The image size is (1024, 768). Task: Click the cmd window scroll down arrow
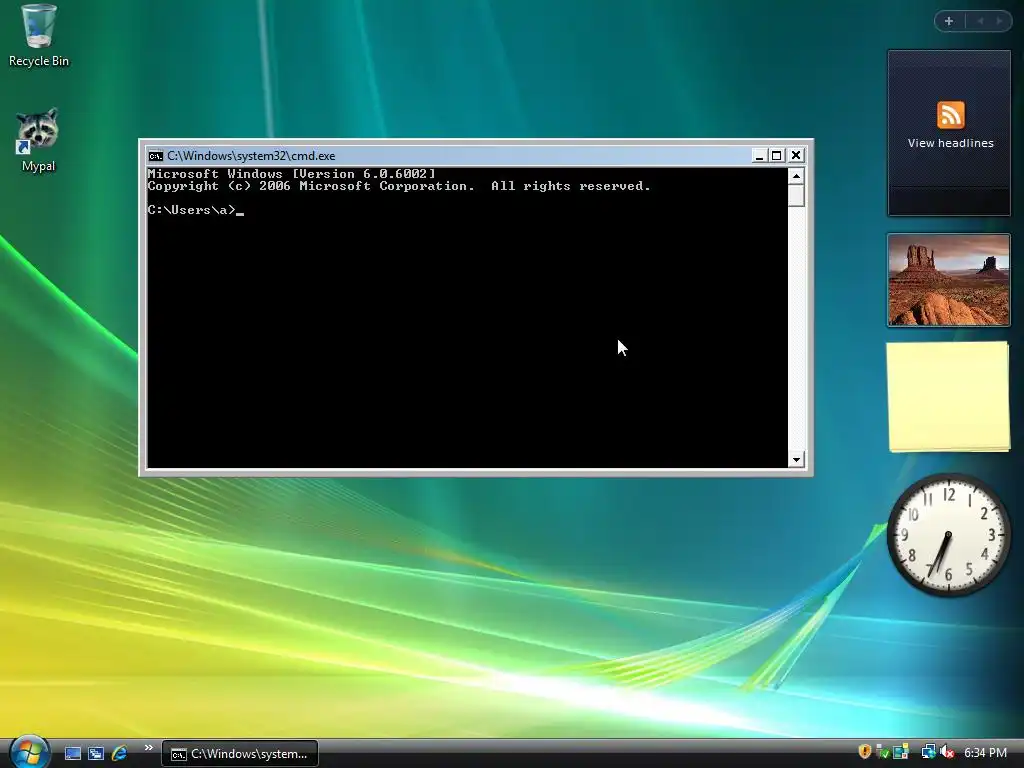point(796,460)
